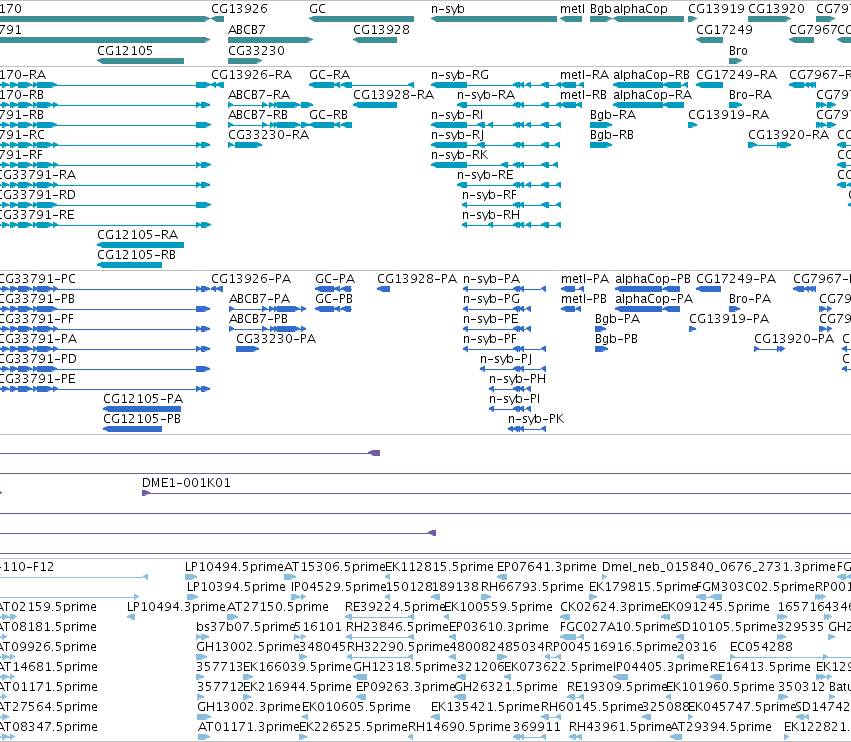Select transcript GC-RB
The height and width of the screenshot is (742, 851).
pos(328,115)
